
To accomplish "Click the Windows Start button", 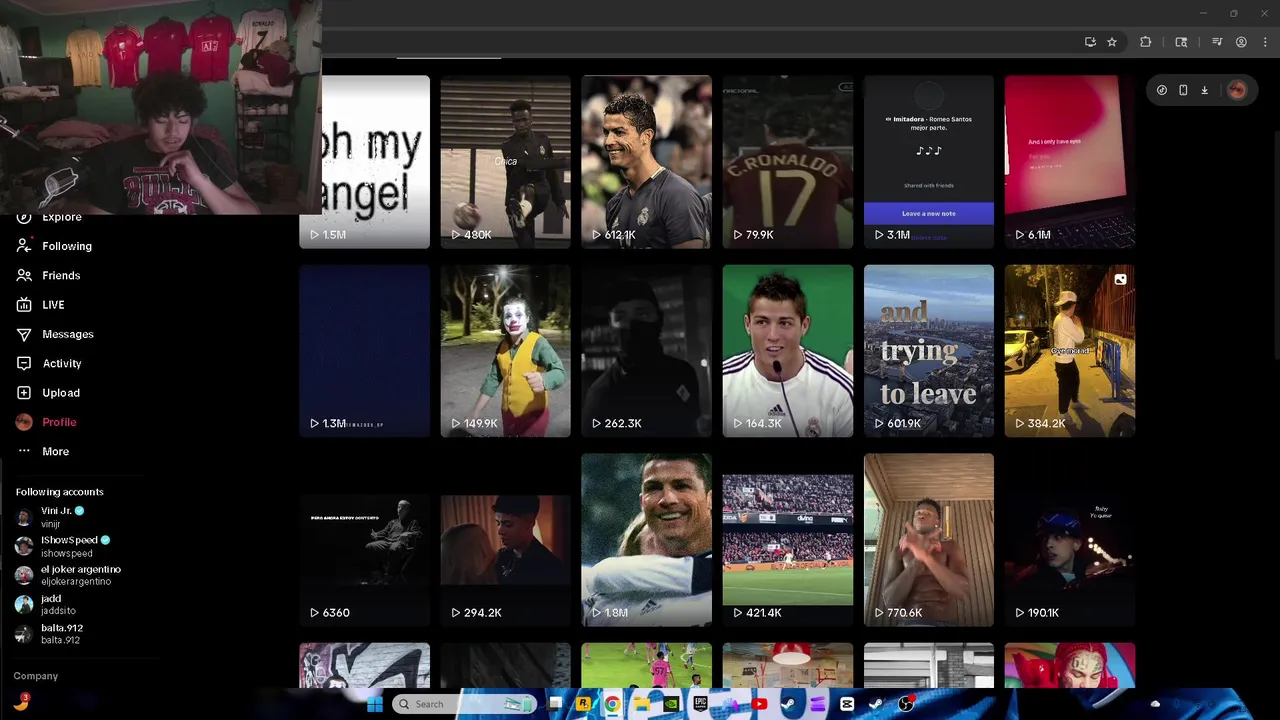I will [x=374, y=704].
